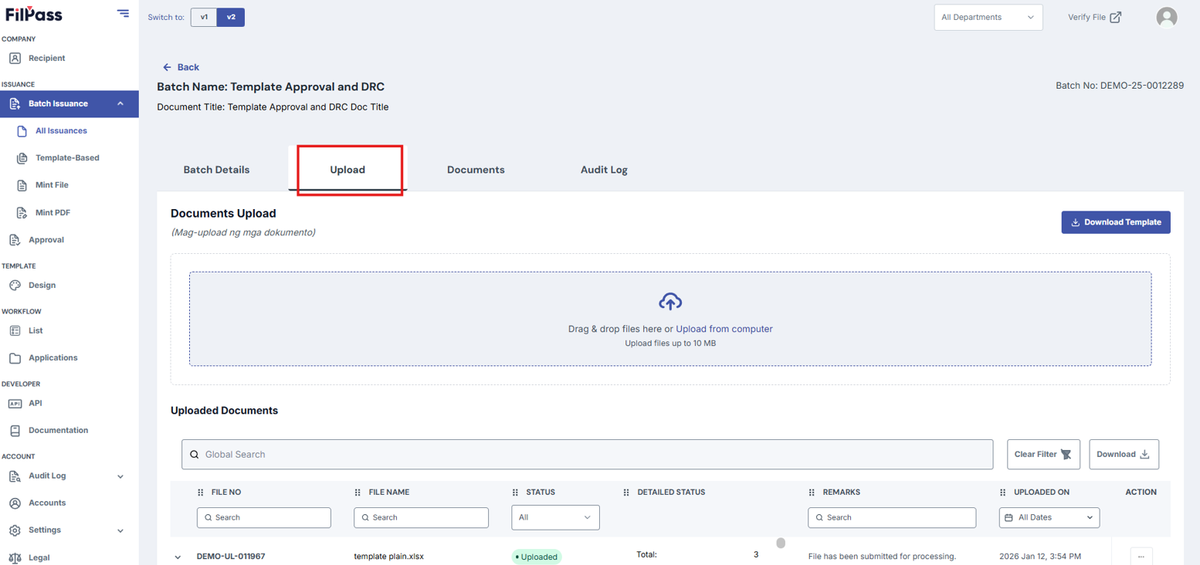Click the Mint PDF sidebar icon

click(x=22, y=212)
